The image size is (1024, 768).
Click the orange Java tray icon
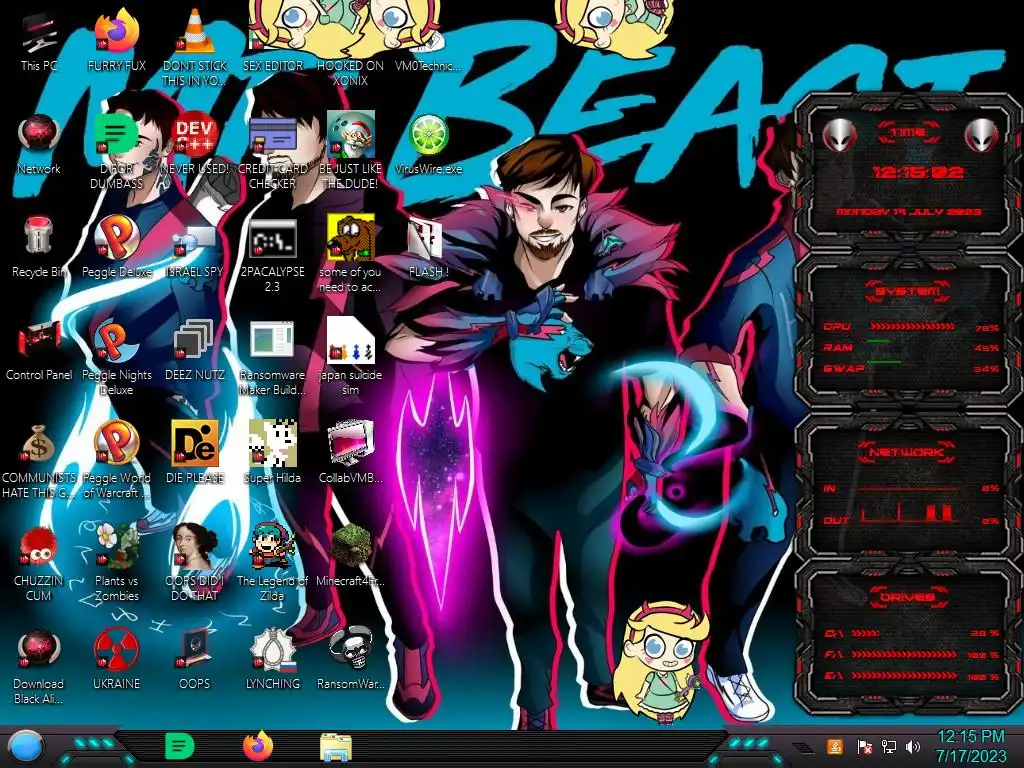[x=834, y=746]
